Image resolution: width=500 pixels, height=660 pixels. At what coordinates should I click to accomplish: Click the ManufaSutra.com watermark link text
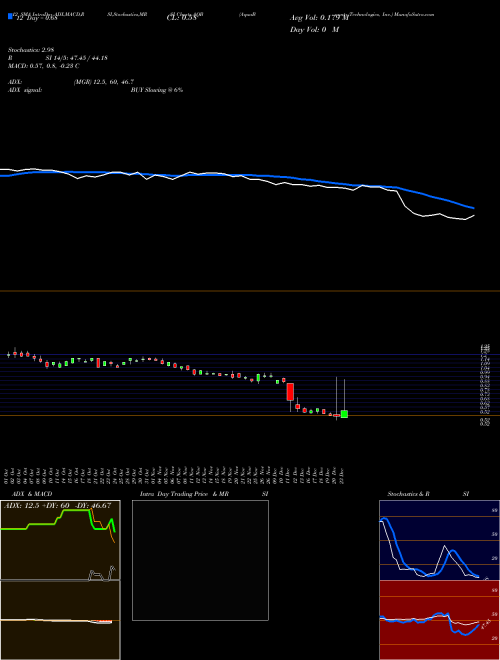point(414,14)
